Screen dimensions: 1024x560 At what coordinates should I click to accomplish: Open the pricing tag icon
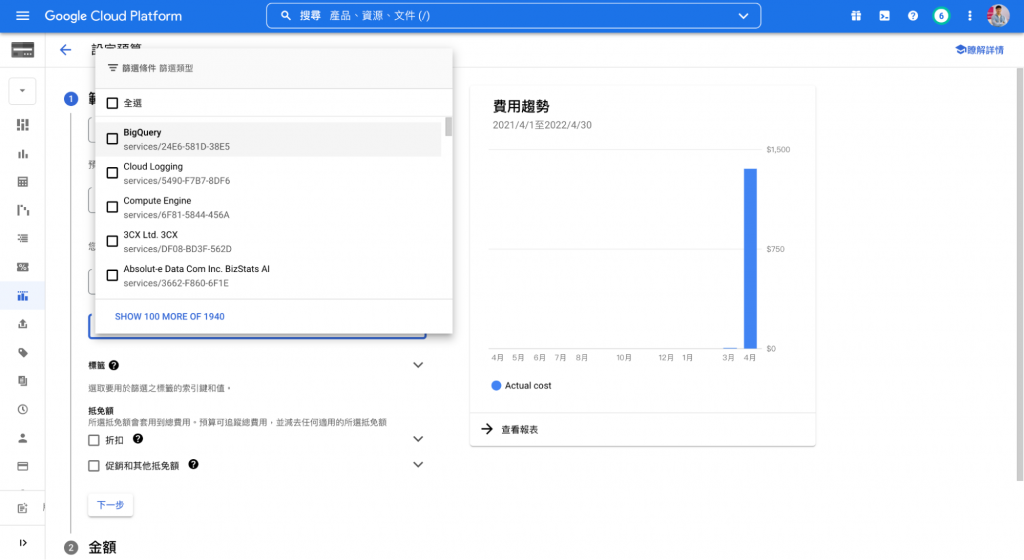coord(23,352)
